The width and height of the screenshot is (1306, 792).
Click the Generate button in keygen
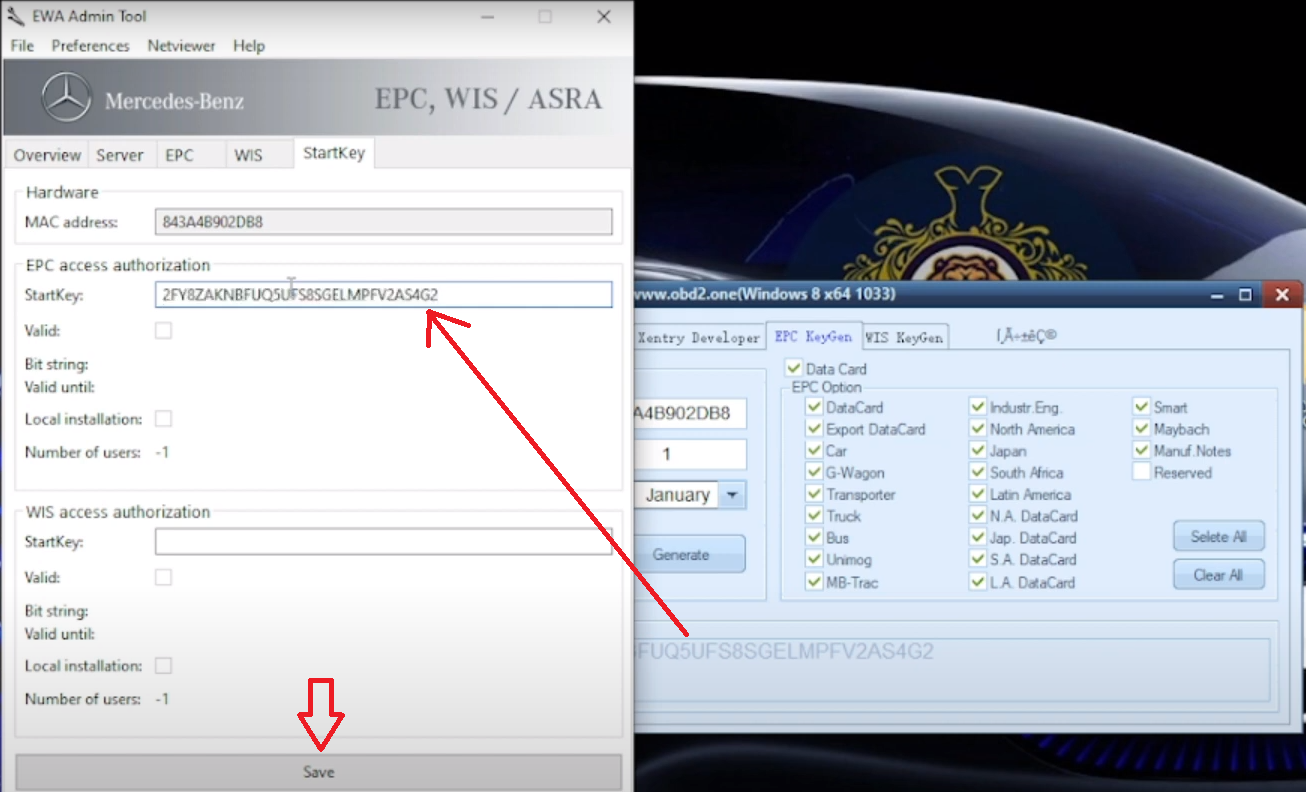coord(689,554)
